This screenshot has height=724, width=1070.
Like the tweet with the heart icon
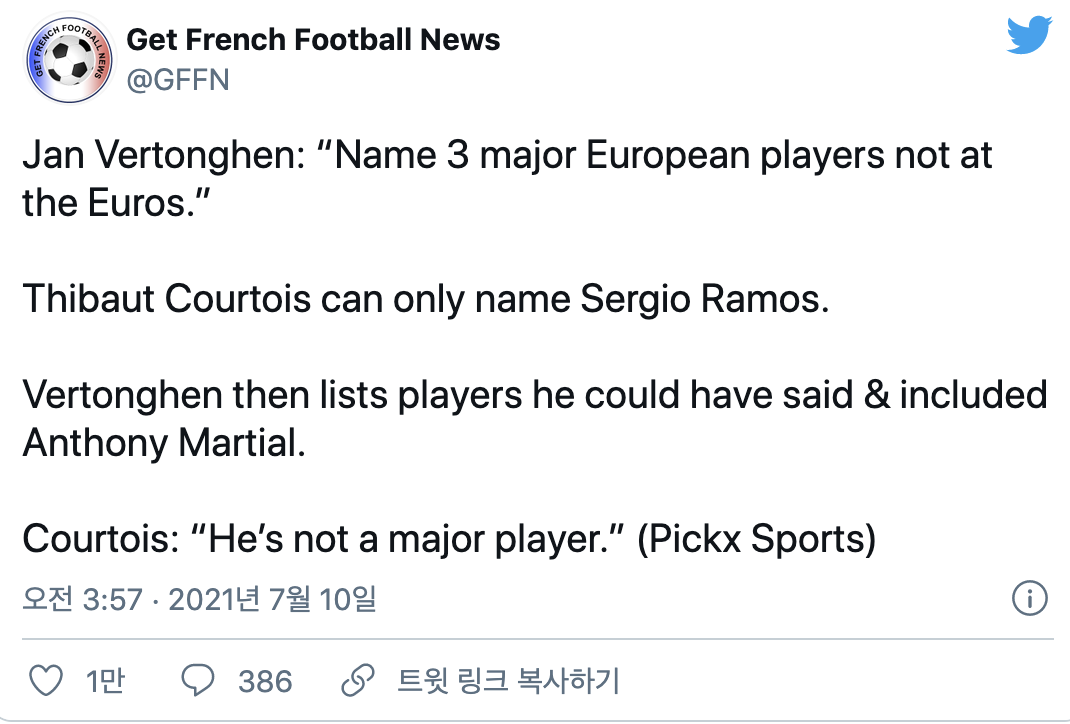(46, 681)
